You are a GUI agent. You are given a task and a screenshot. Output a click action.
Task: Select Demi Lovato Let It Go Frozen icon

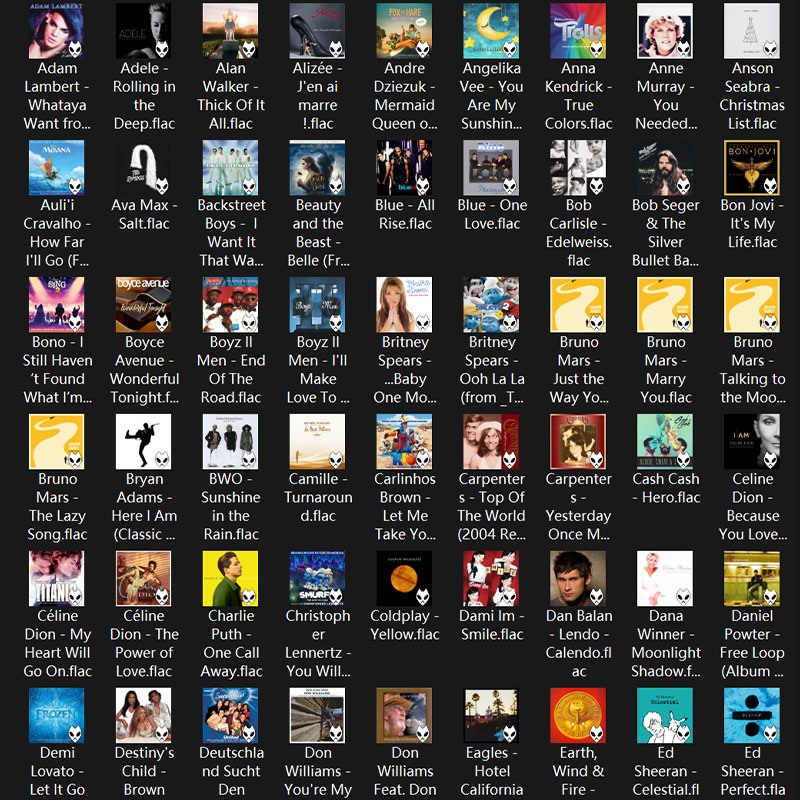(57, 715)
